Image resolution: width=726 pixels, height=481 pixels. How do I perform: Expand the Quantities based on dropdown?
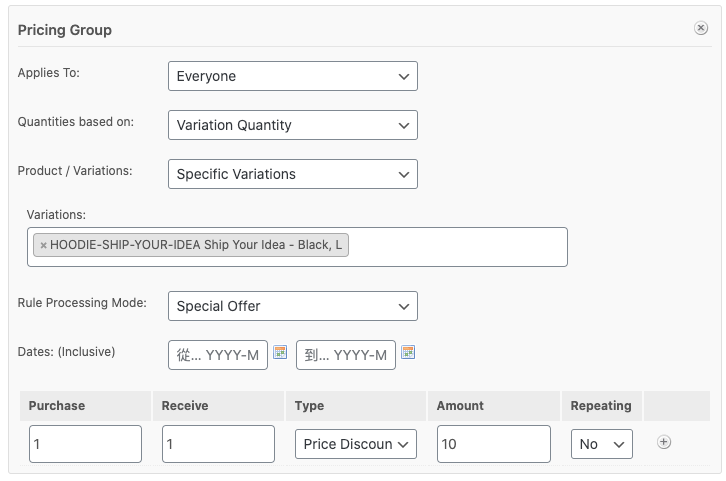coord(292,125)
